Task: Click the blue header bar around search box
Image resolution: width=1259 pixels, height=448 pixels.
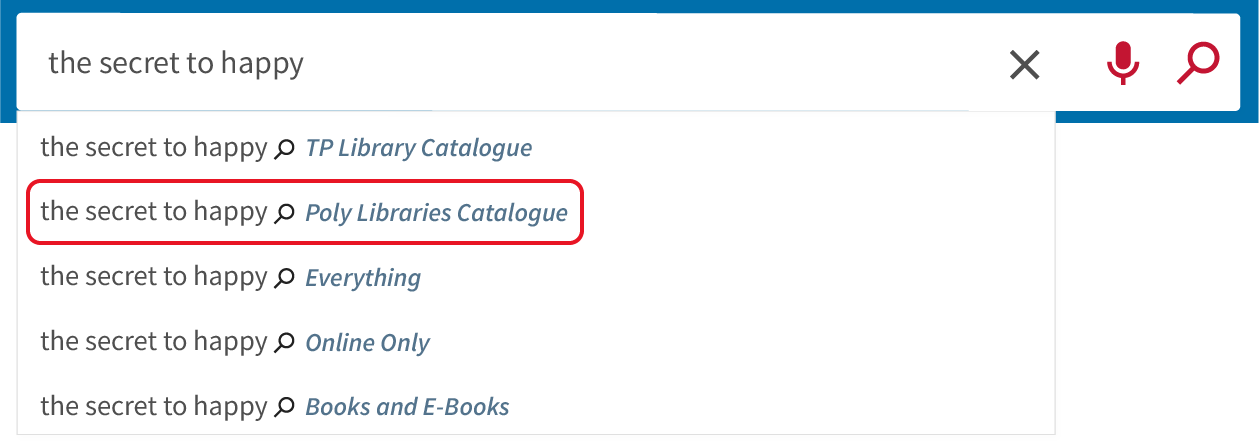Action: [1150, 117]
